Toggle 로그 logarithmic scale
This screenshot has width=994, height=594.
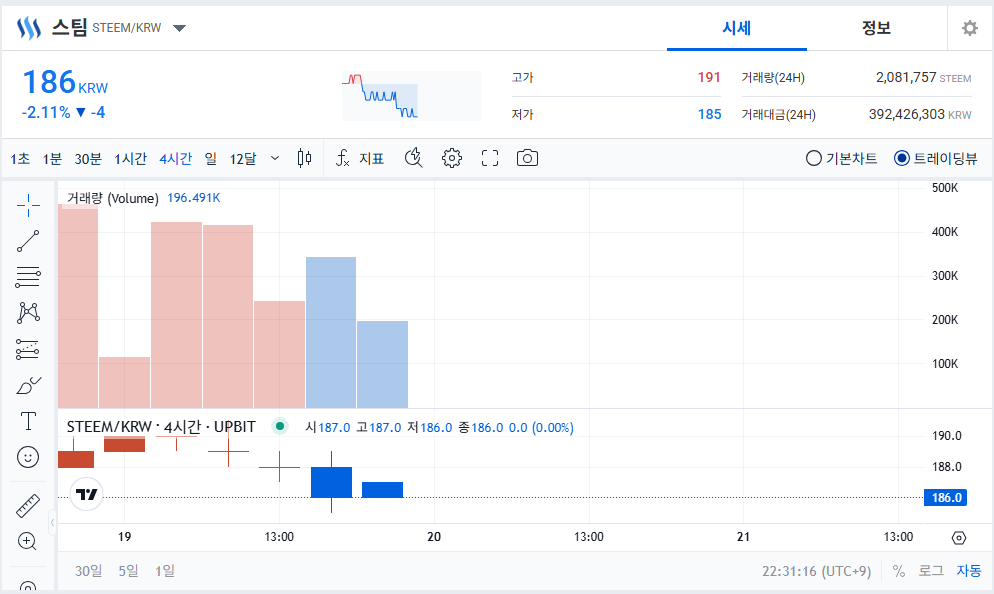coord(931,571)
